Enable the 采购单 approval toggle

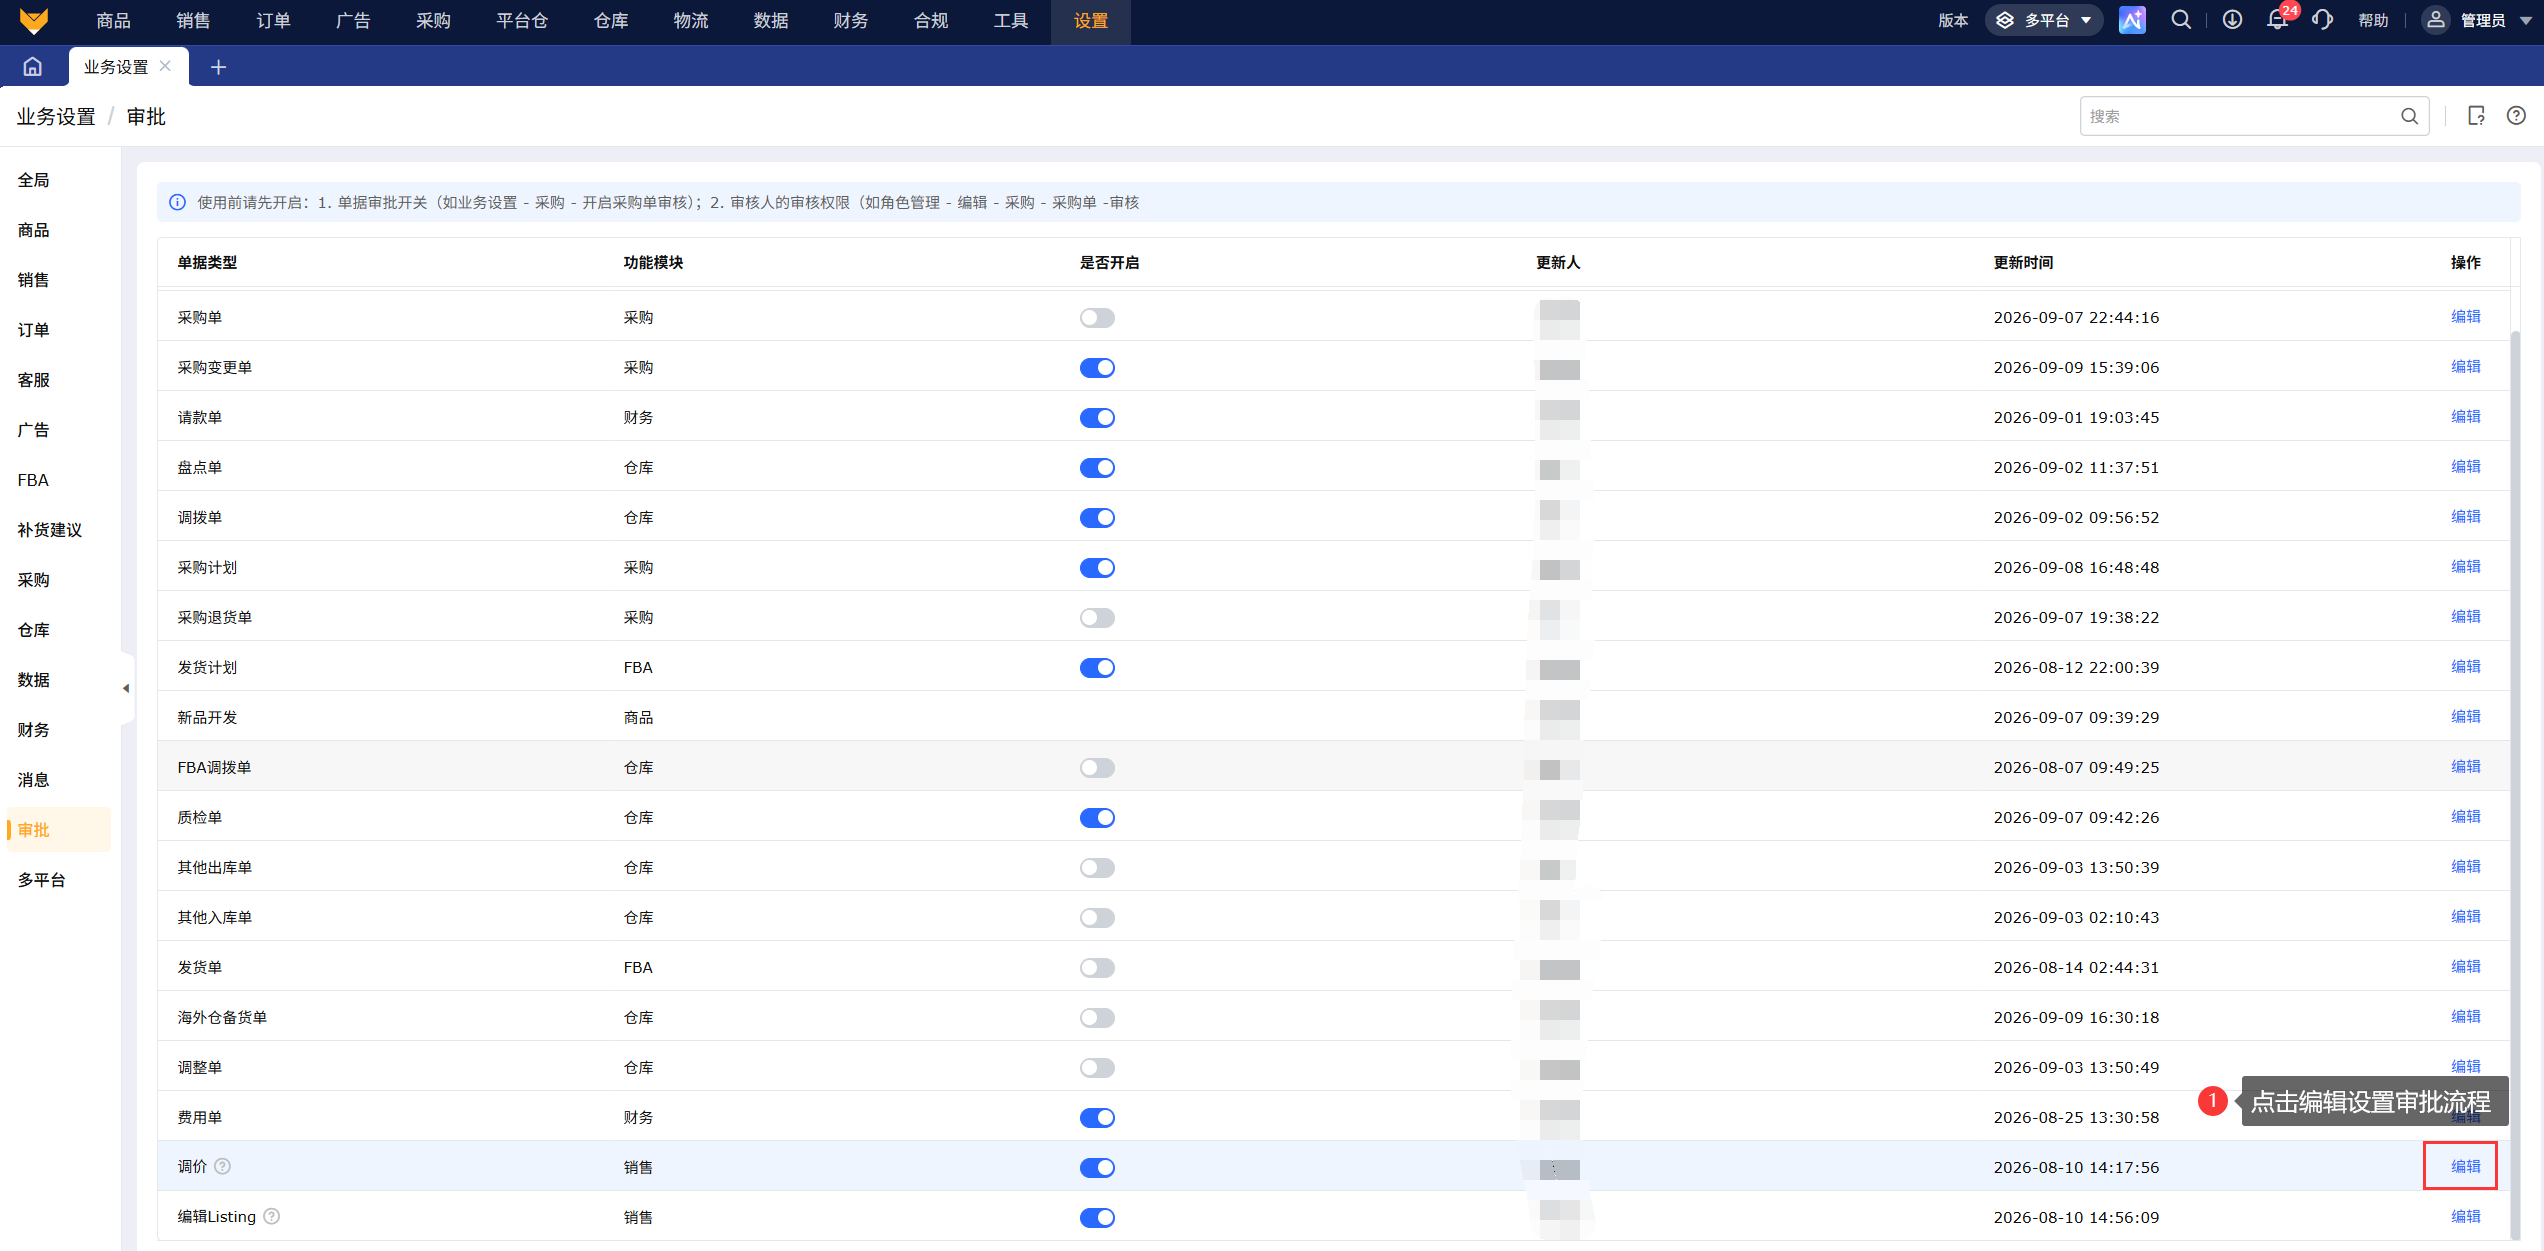pyautogui.click(x=1097, y=318)
